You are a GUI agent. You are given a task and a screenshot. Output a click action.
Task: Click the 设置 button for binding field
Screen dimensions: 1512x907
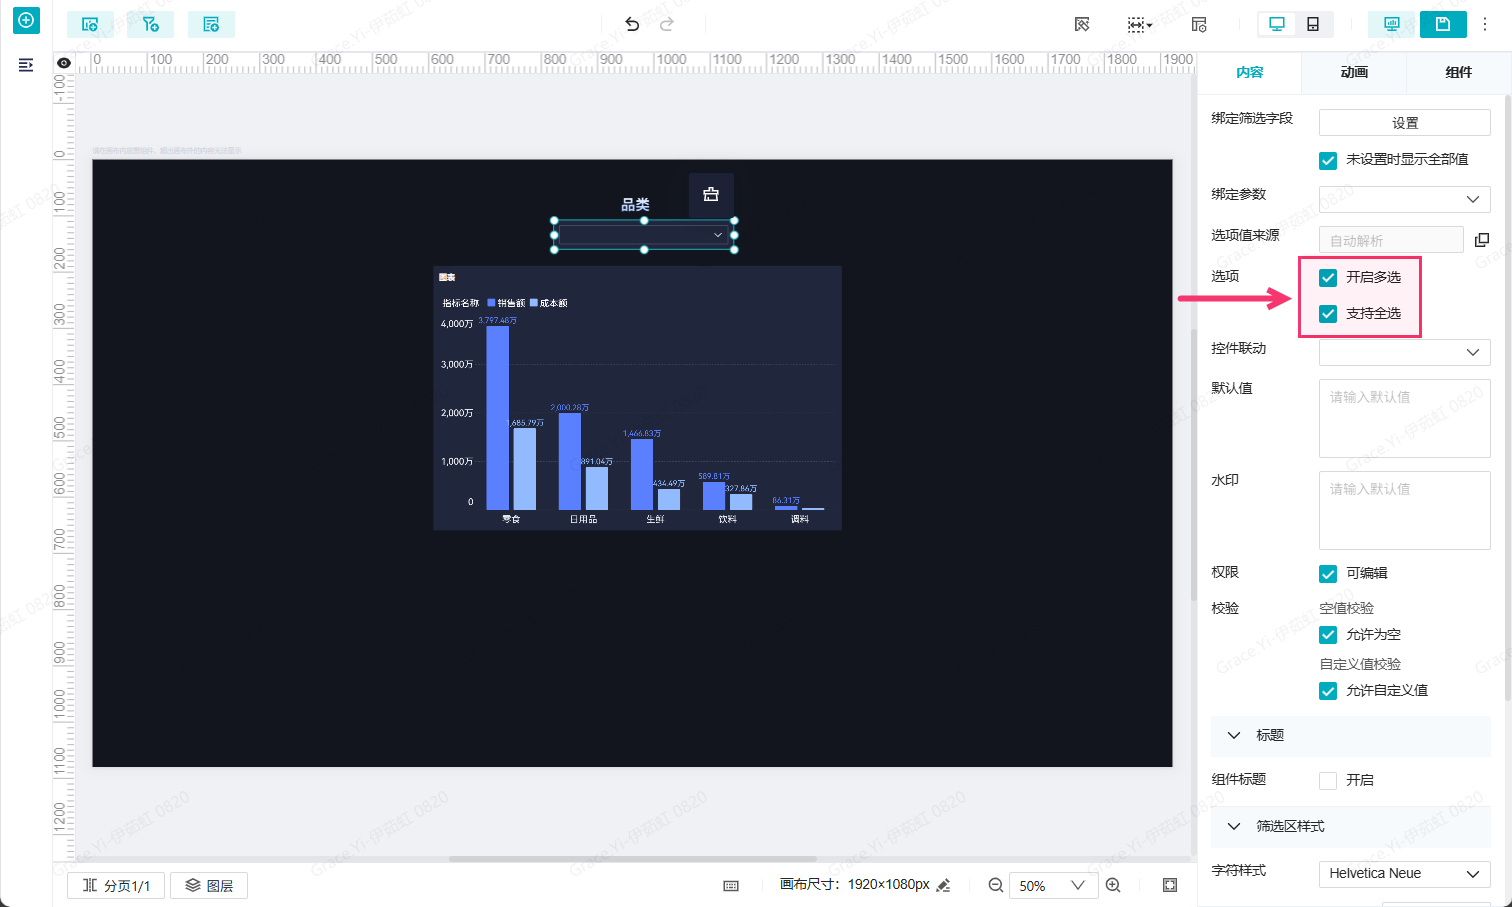[1405, 123]
